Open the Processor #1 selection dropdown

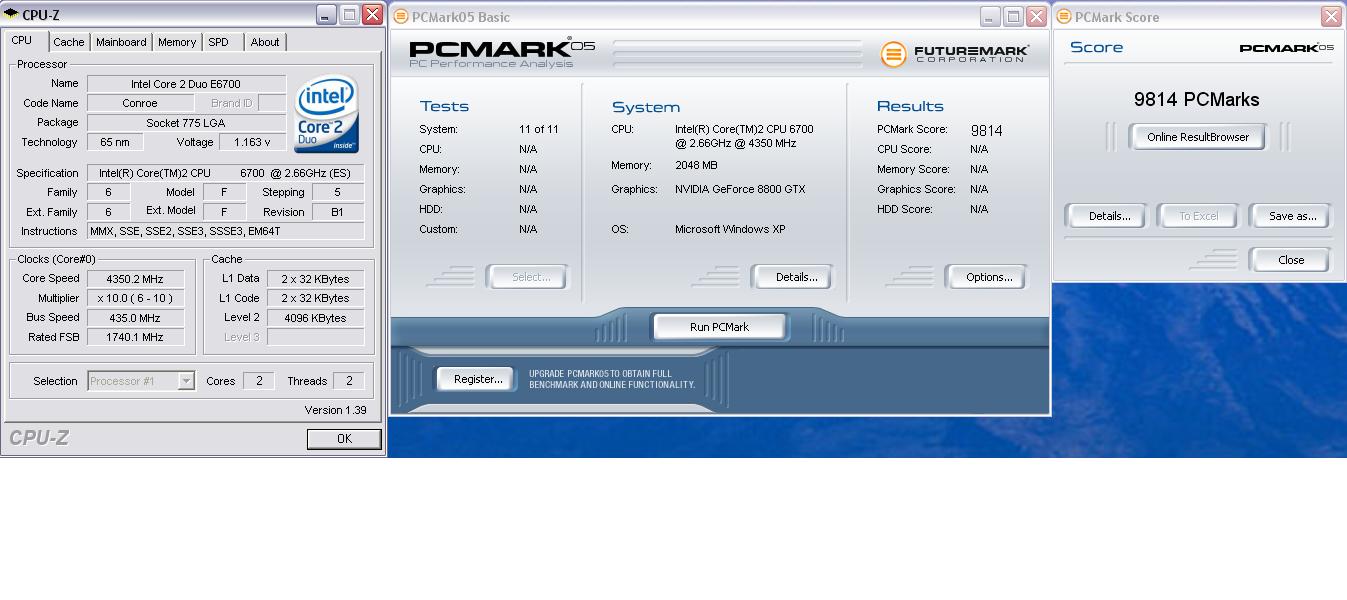(141, 381)
